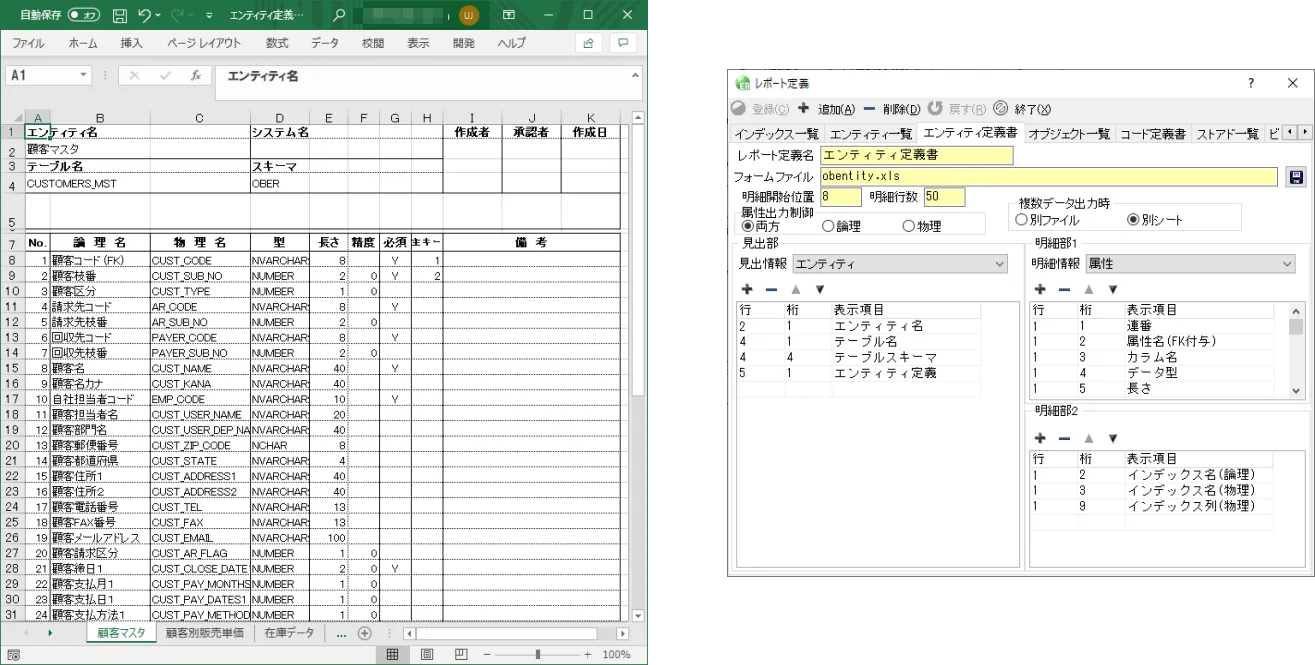Screen dimensions: 1315x665
Task: Move item down in 明細部1 list
Action: 1112,289
